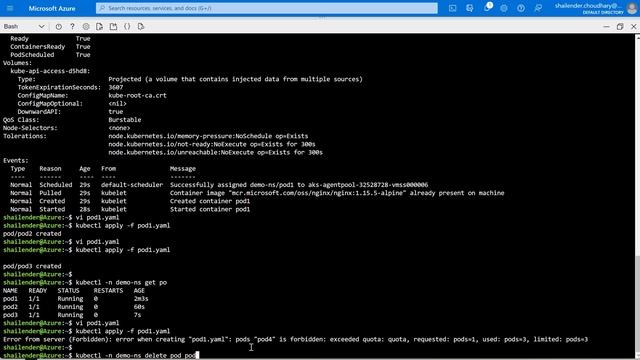This screenshot has height=360, width=640.
Task: Click 'node.kubernetes.io/unreachable:NoExecute' toleration line
Action: 216,152
